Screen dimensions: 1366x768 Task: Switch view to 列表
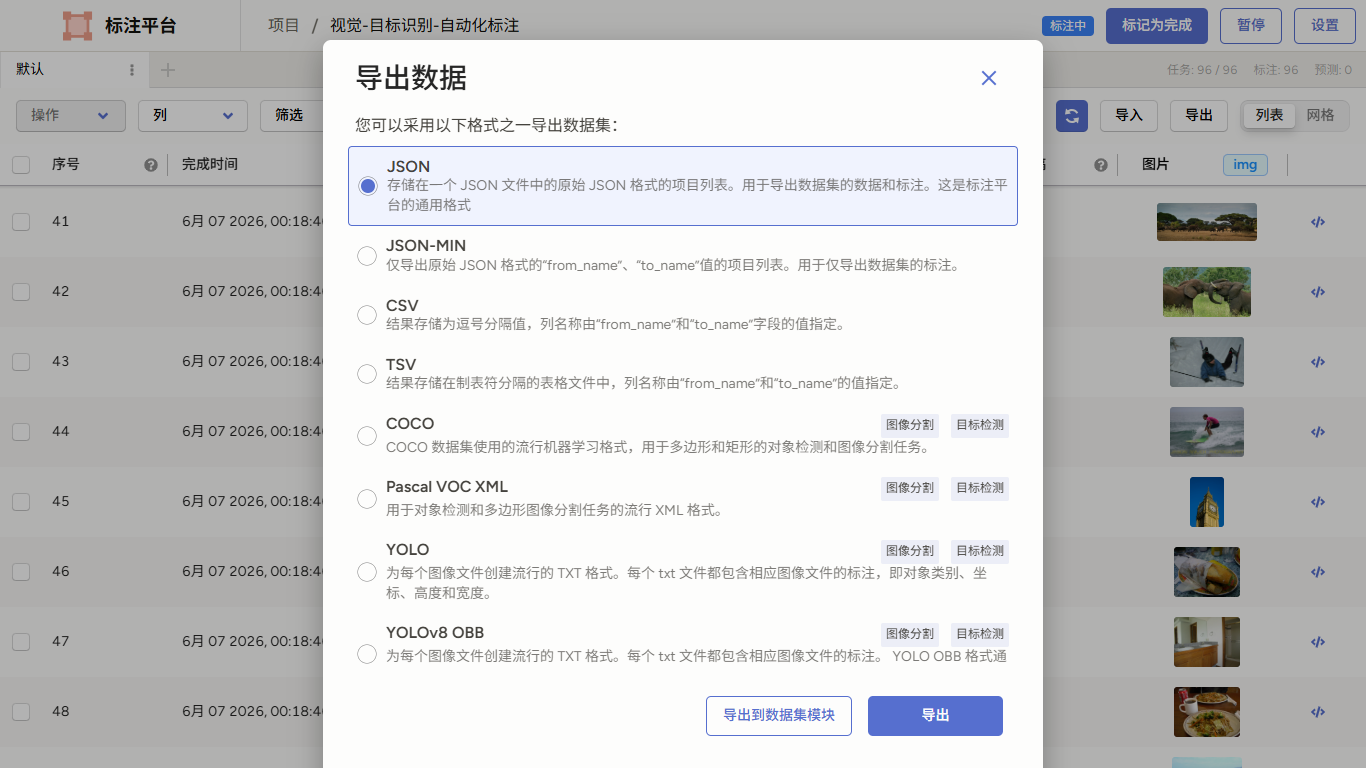[1269, 115]
